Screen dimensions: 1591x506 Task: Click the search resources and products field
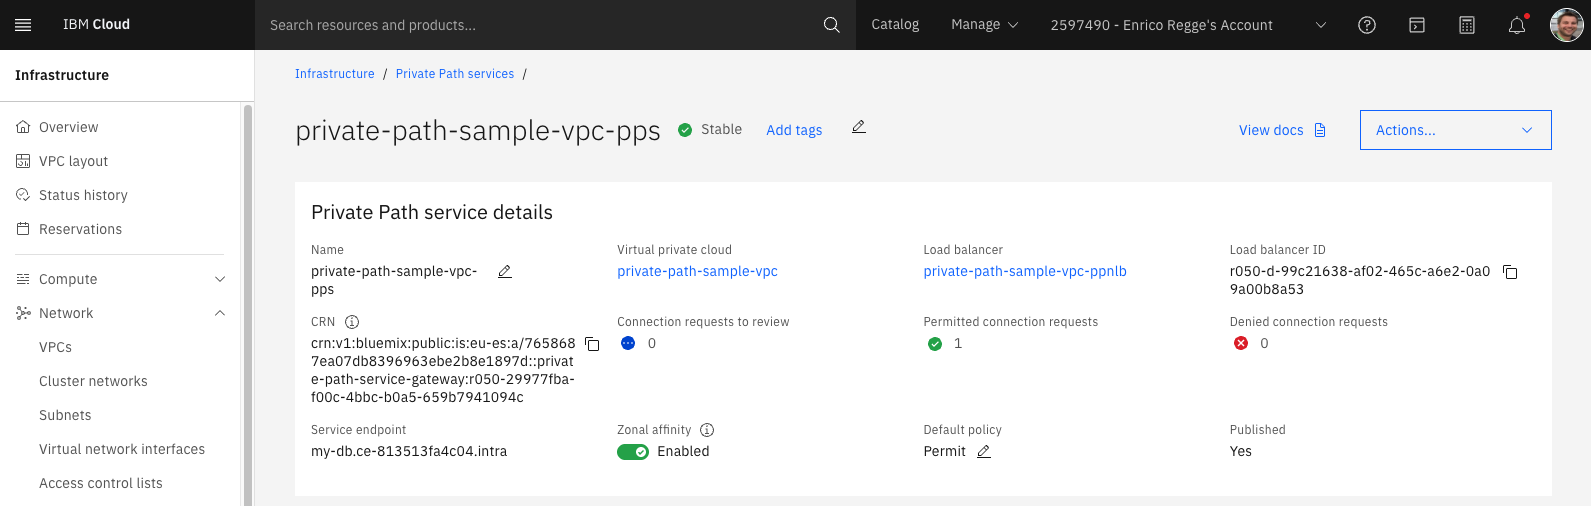[x=540, y=25]
